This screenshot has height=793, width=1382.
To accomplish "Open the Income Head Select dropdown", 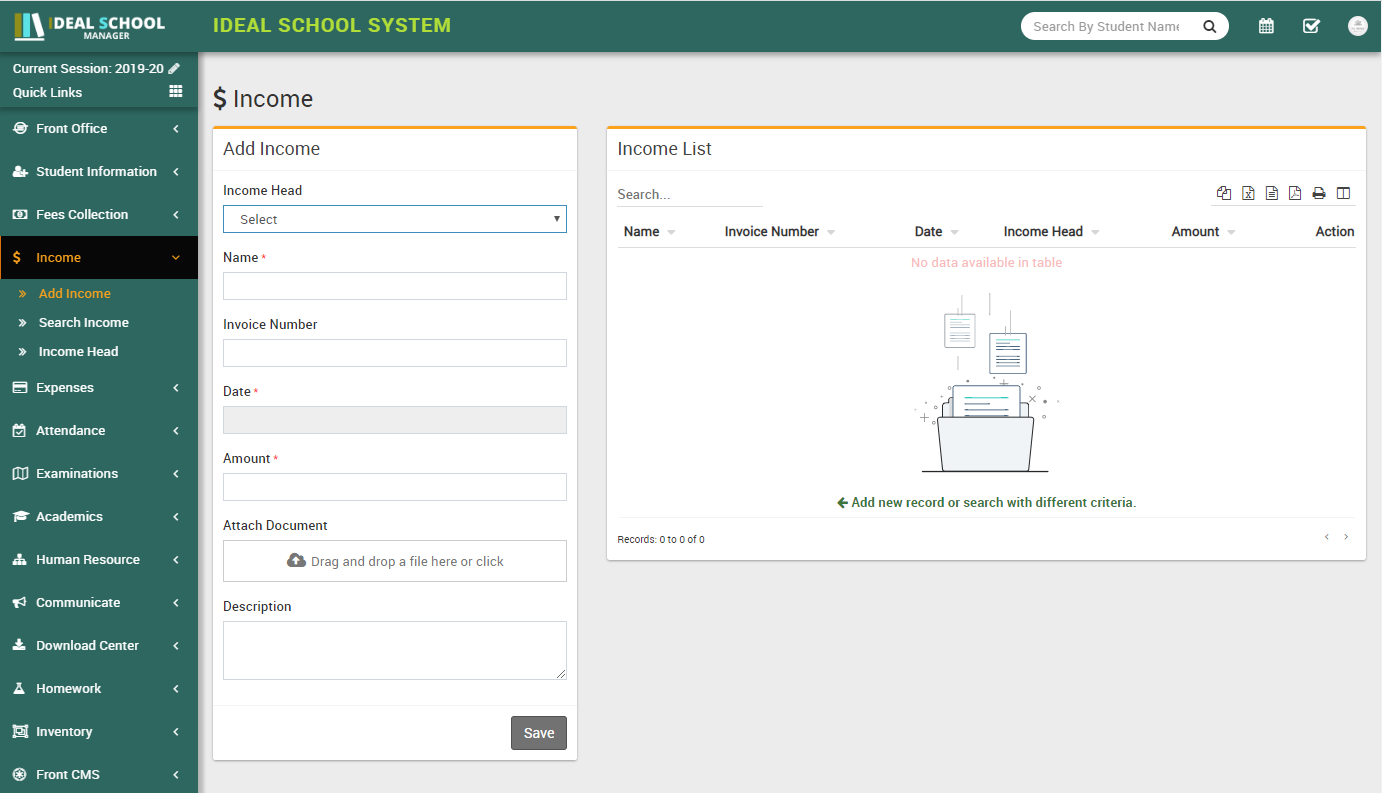I will (395, 219).
